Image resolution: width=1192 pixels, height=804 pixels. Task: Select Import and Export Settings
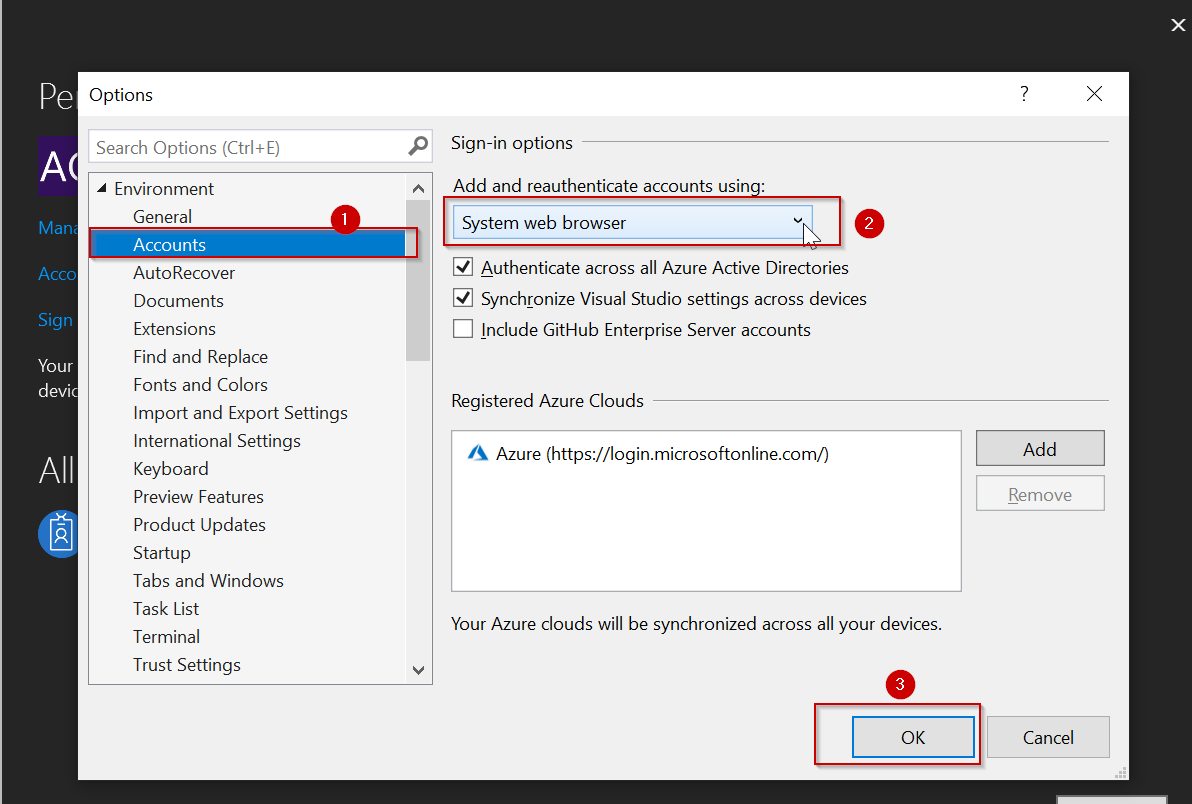(240, 413)
